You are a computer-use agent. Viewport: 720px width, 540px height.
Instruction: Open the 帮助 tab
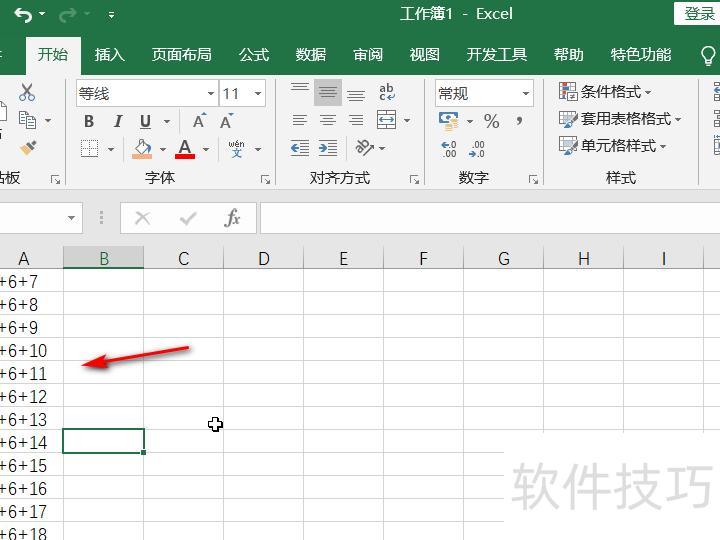click(x=569, y=55)
